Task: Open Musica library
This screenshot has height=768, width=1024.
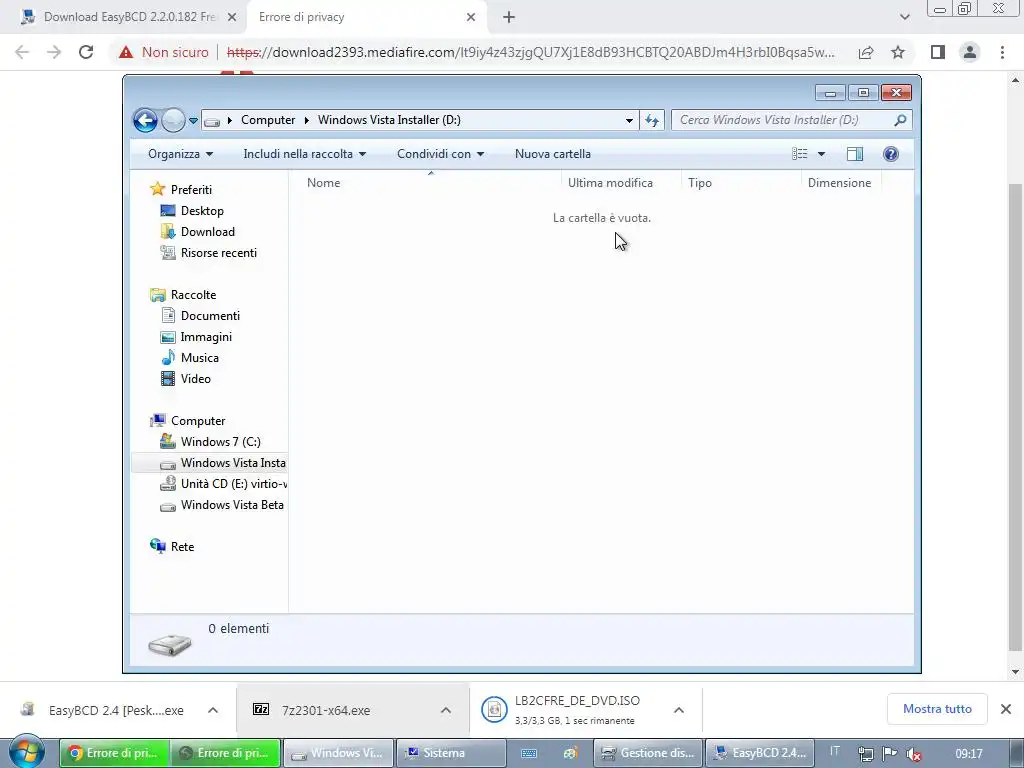Action: pos(199,358)
